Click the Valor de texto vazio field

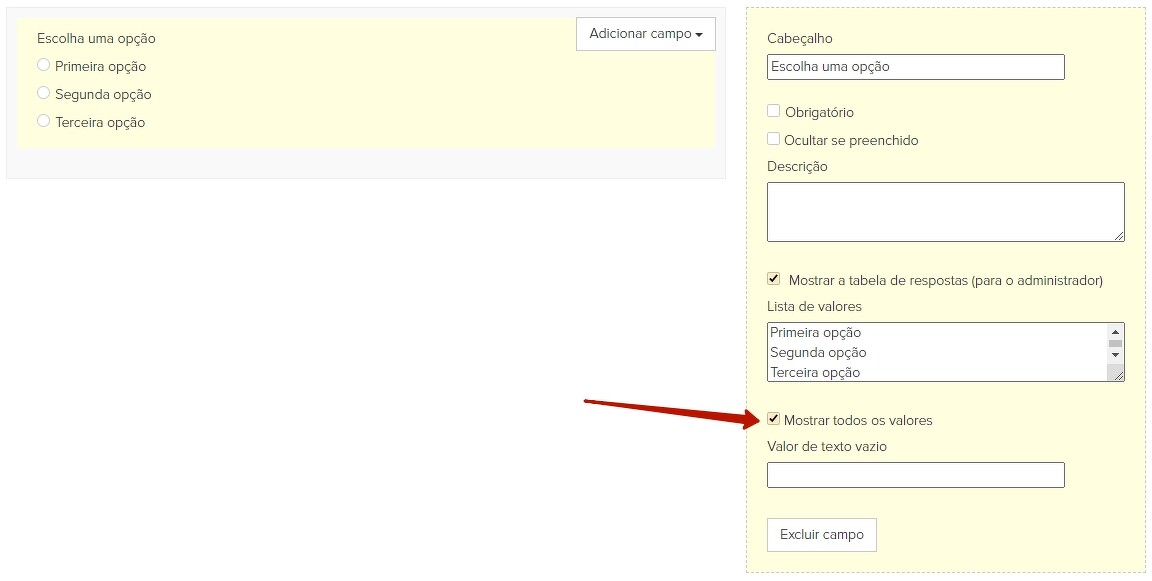point(915,475)
